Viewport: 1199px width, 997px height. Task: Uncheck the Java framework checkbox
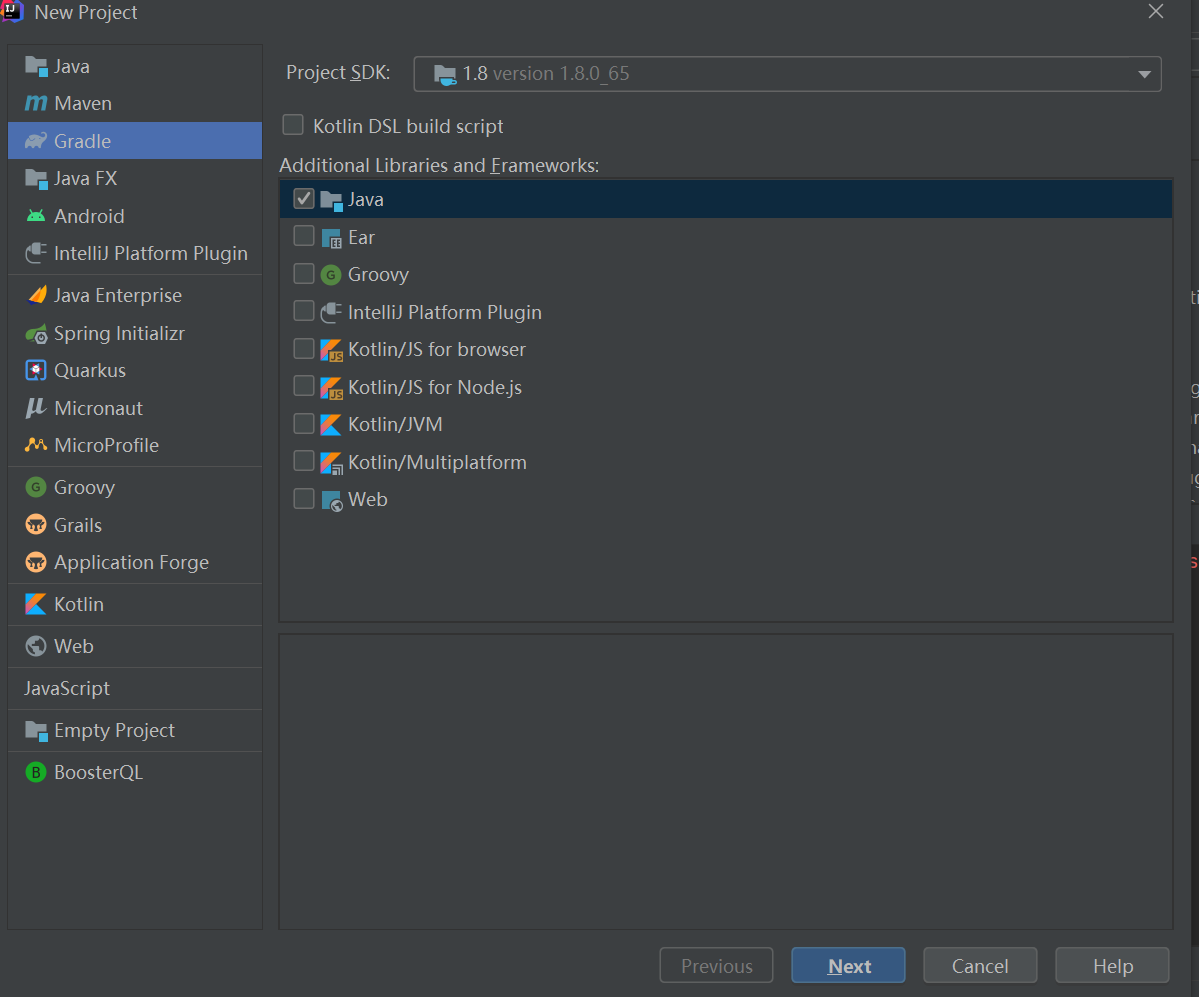click(304, 199)
